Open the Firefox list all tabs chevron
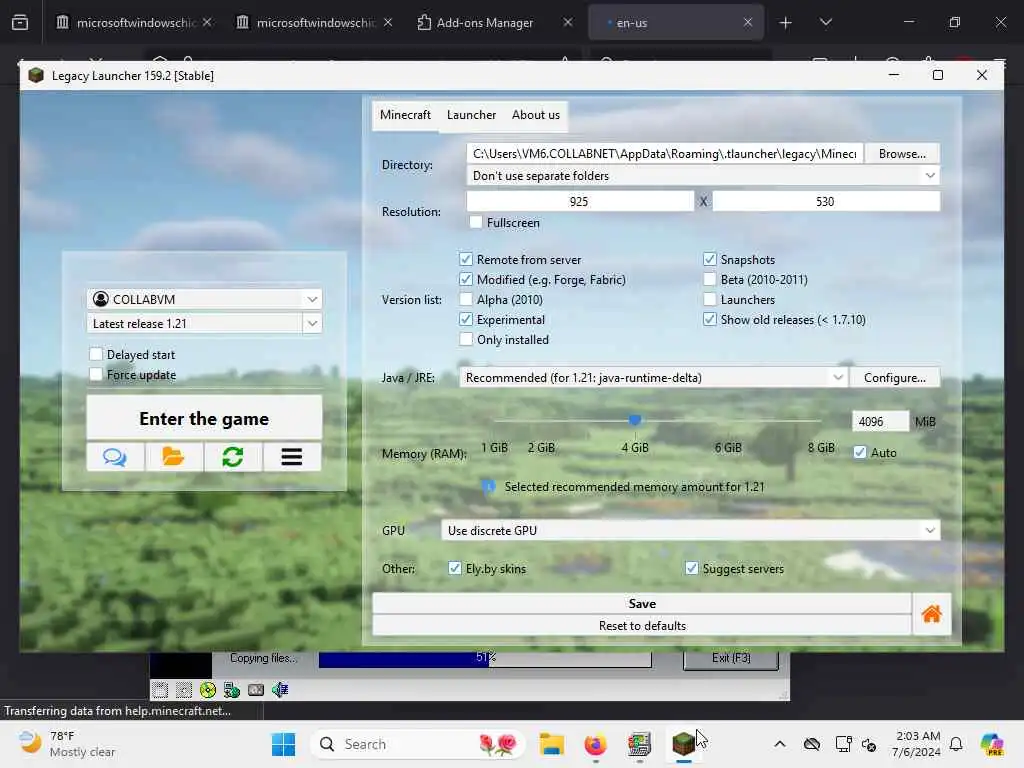Image resolution: width=1024 pixels, height=768 pixels. (x=826, y=23)
